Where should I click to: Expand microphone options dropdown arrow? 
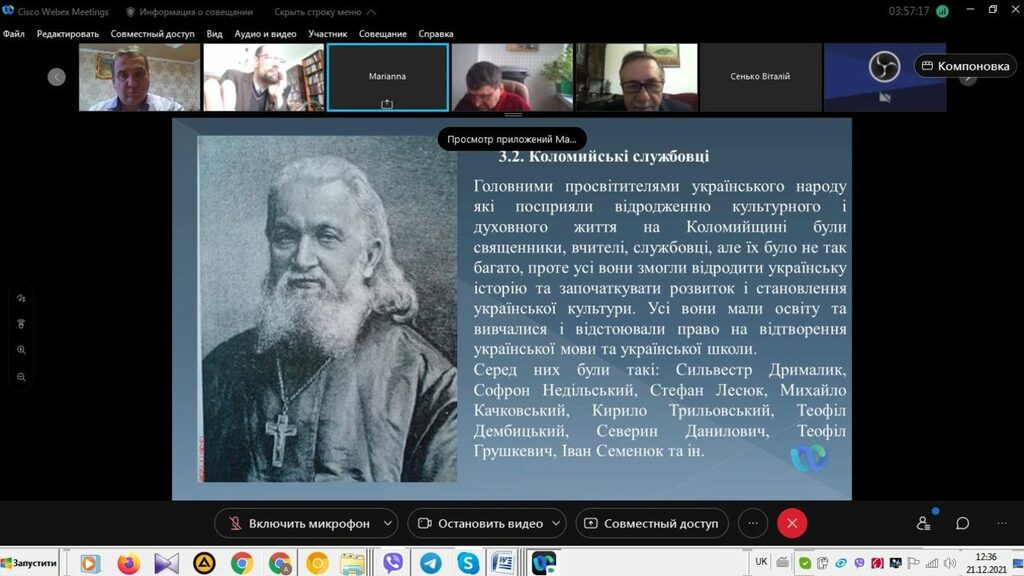click(x=388, y=523)
